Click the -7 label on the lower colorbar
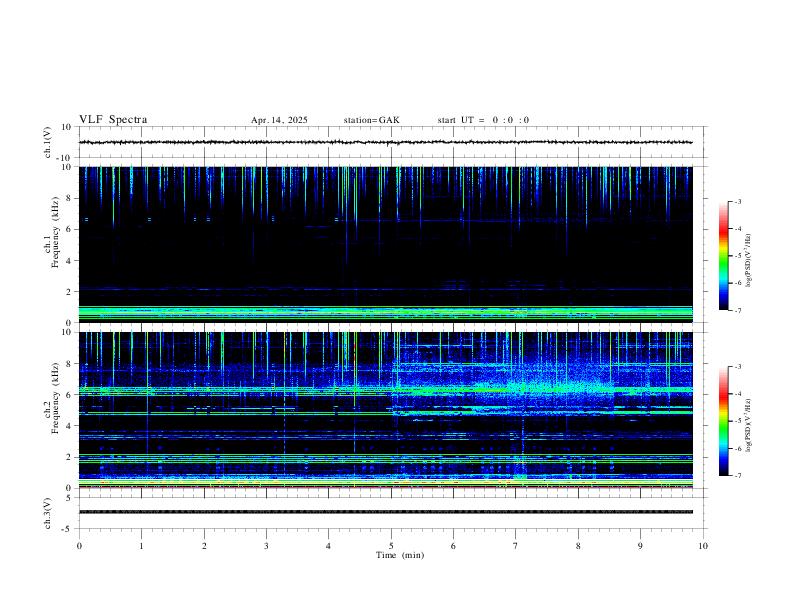 click(x=737, y=475)
